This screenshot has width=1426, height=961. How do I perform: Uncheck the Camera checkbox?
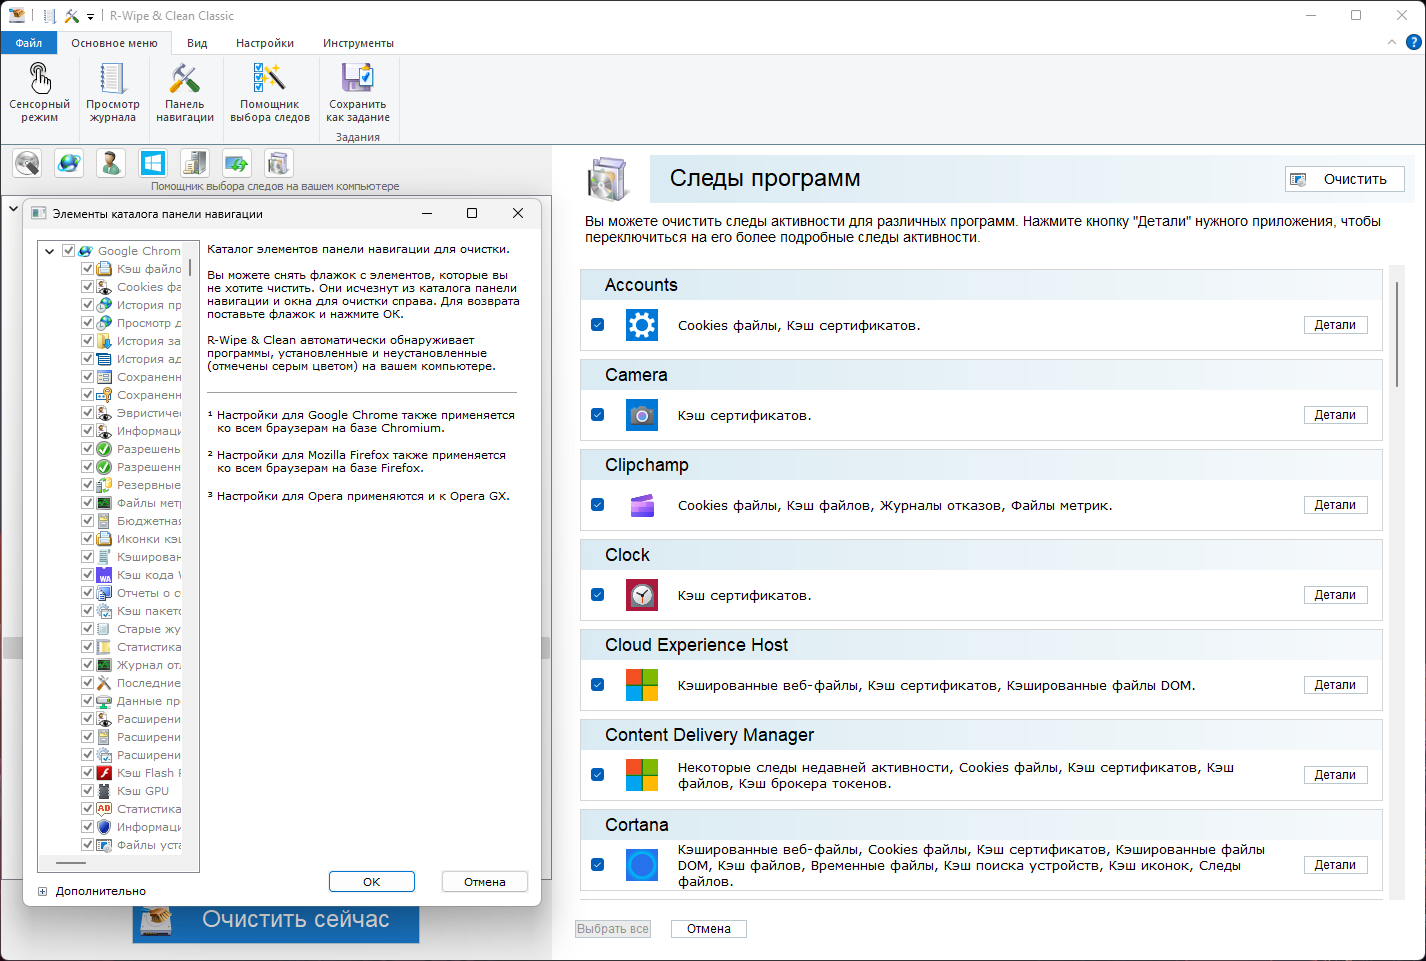[598, 415]
